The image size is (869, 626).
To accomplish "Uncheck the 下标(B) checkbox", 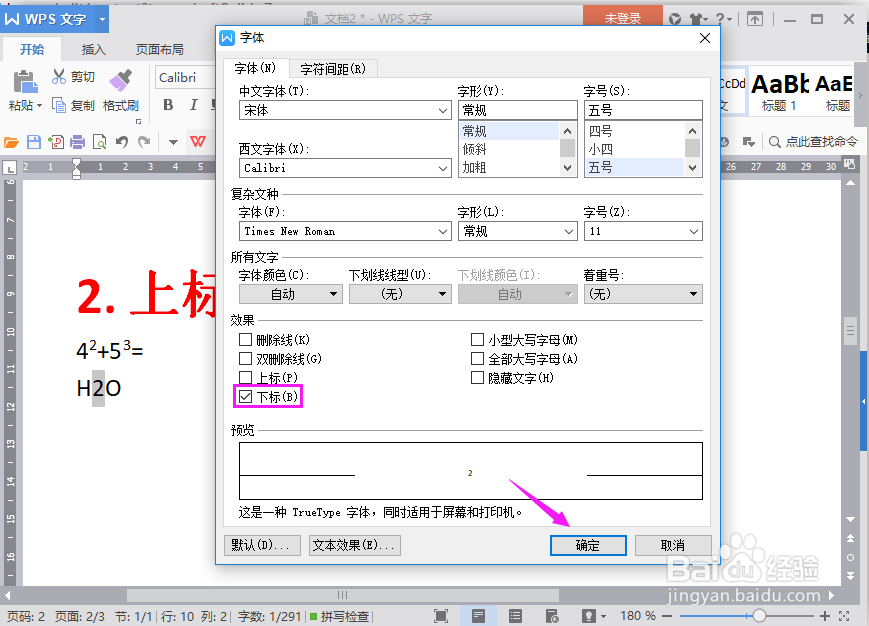I will coord(245,396).
